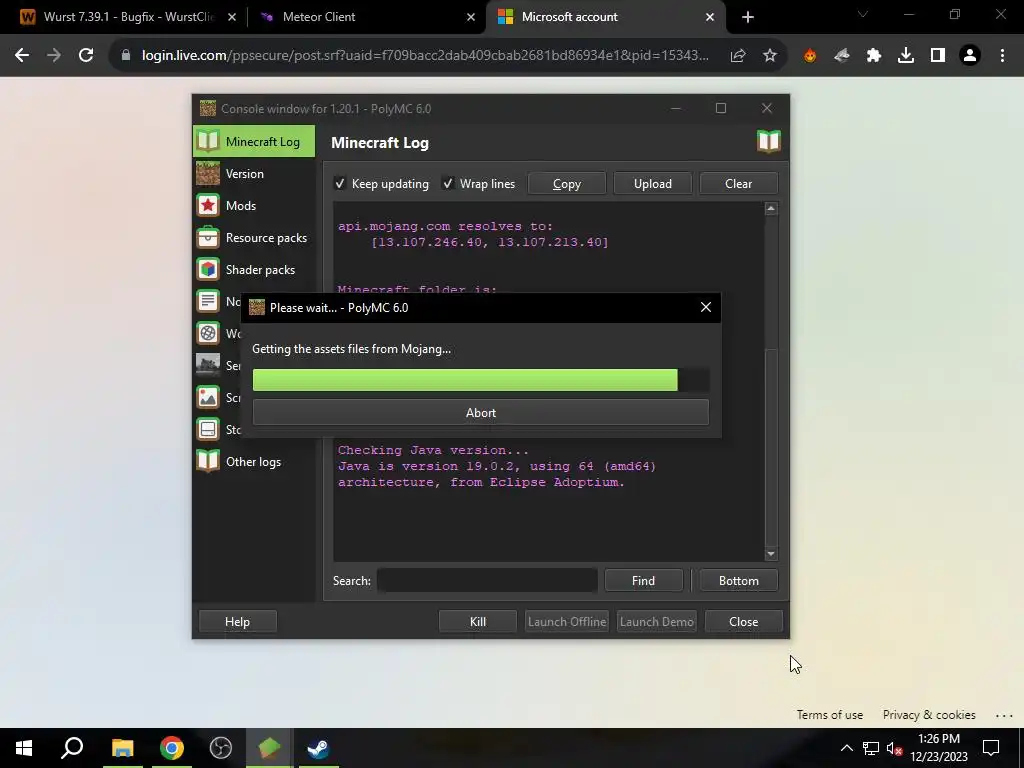1024x768 pixels.
Task: Click the Windows Start button
Action: [24, 748]
